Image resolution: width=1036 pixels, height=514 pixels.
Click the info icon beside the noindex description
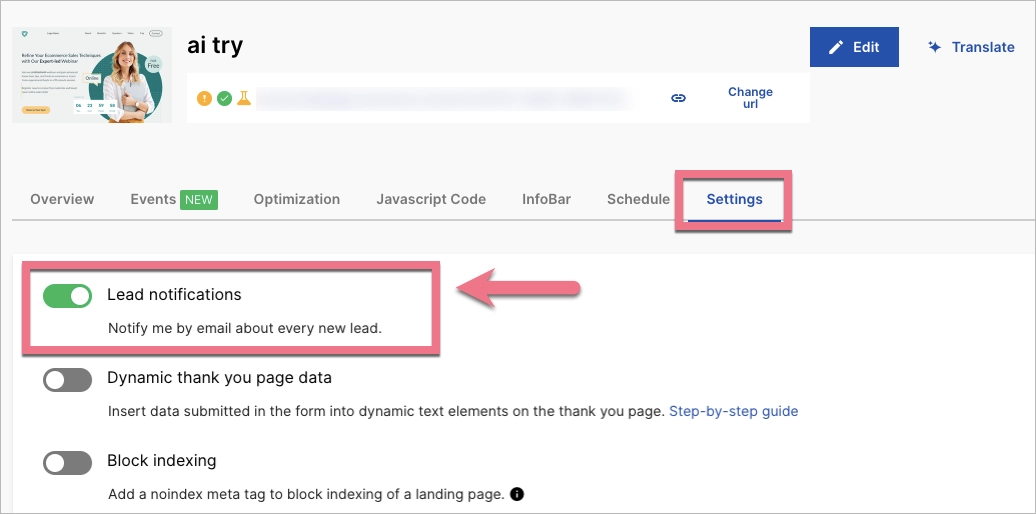point(517,494)
